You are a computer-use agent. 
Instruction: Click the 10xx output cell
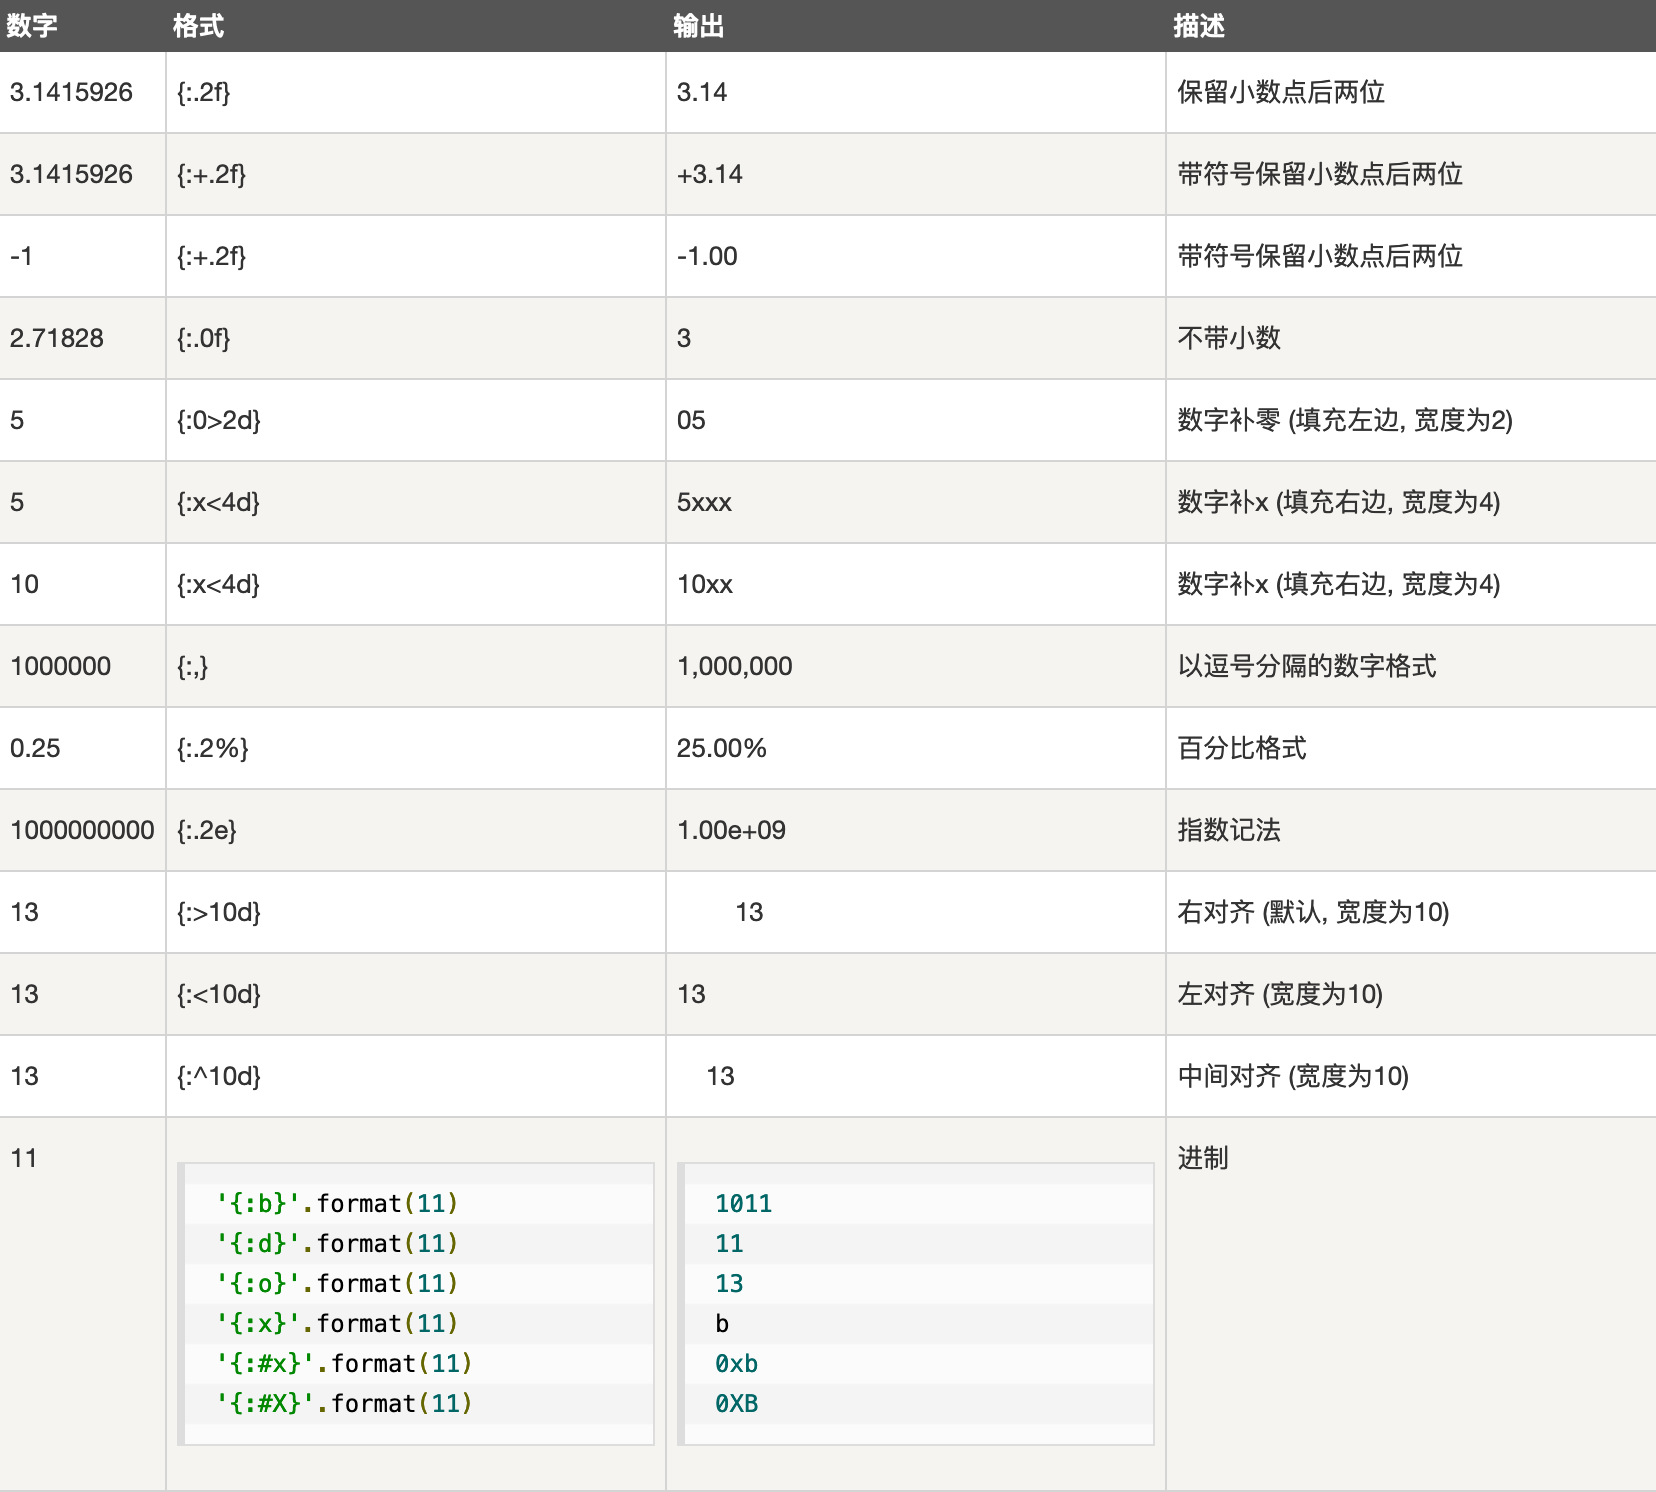coord(705,585)
